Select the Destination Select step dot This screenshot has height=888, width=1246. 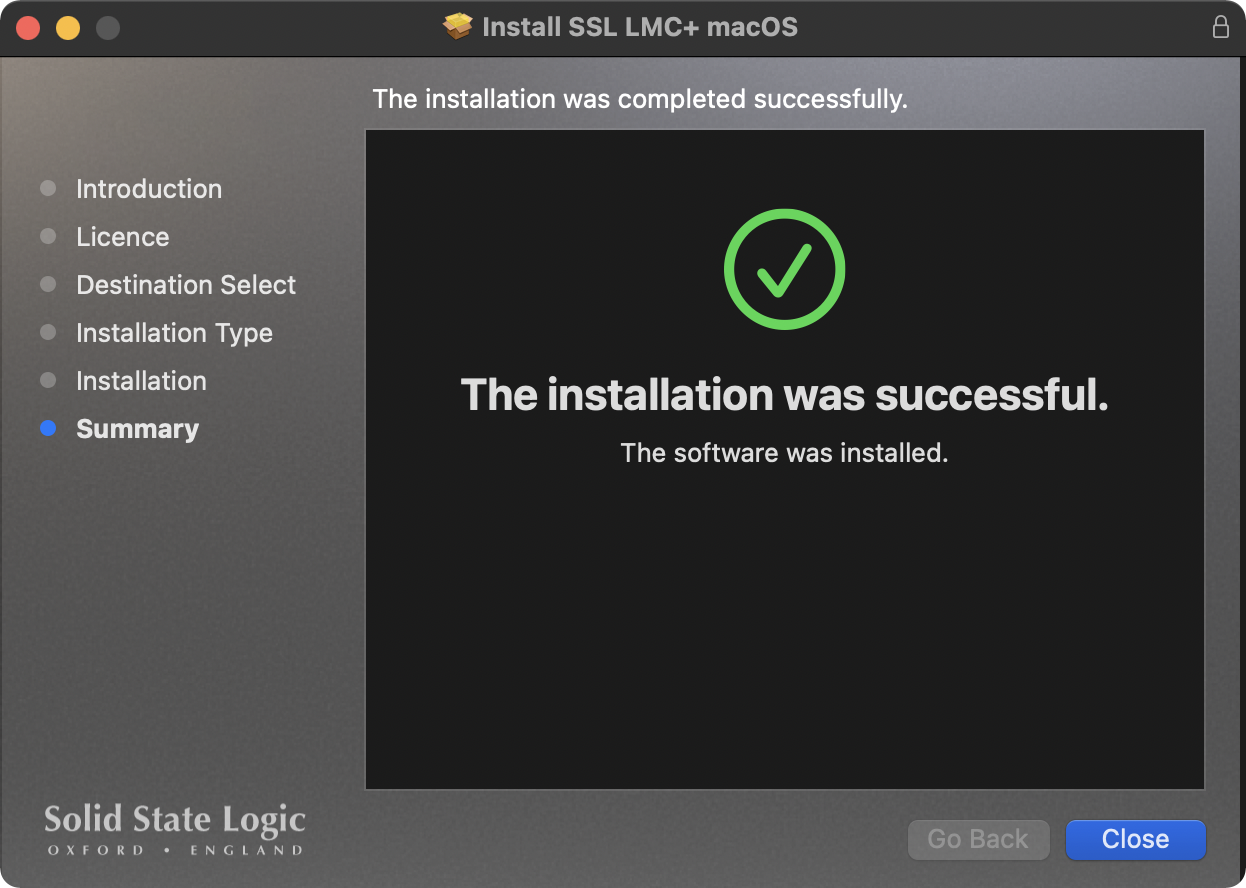tap(47, 284)
